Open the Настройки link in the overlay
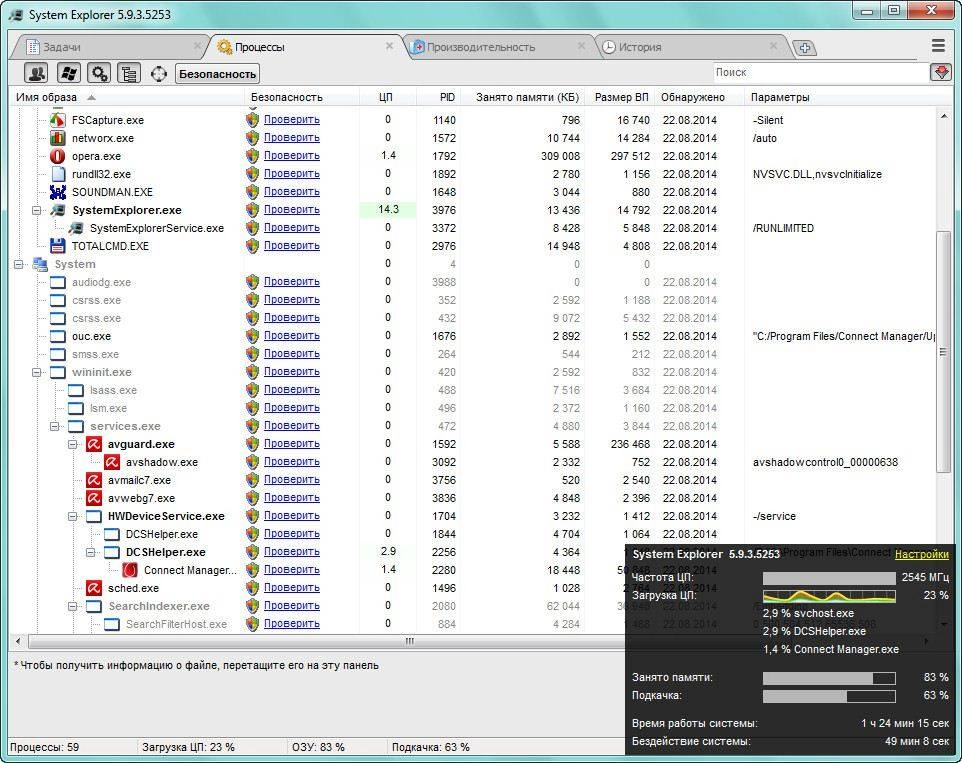 pyautogui.click(x=922, y=554)
